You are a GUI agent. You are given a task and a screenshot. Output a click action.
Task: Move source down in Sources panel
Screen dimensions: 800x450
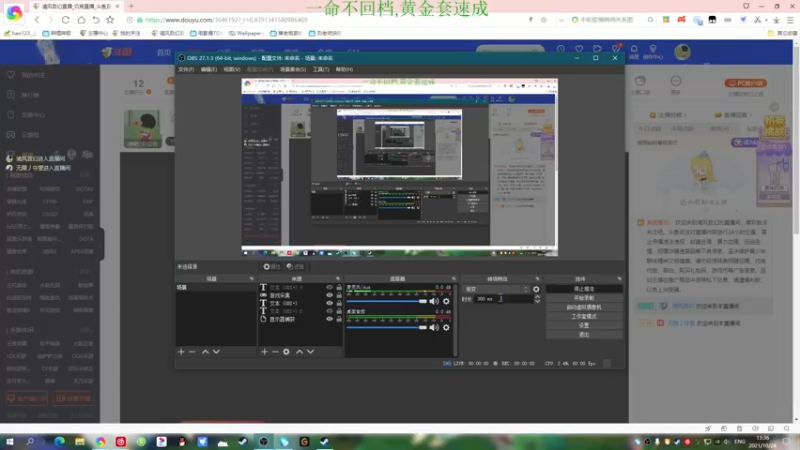click(x=310, y=352)
